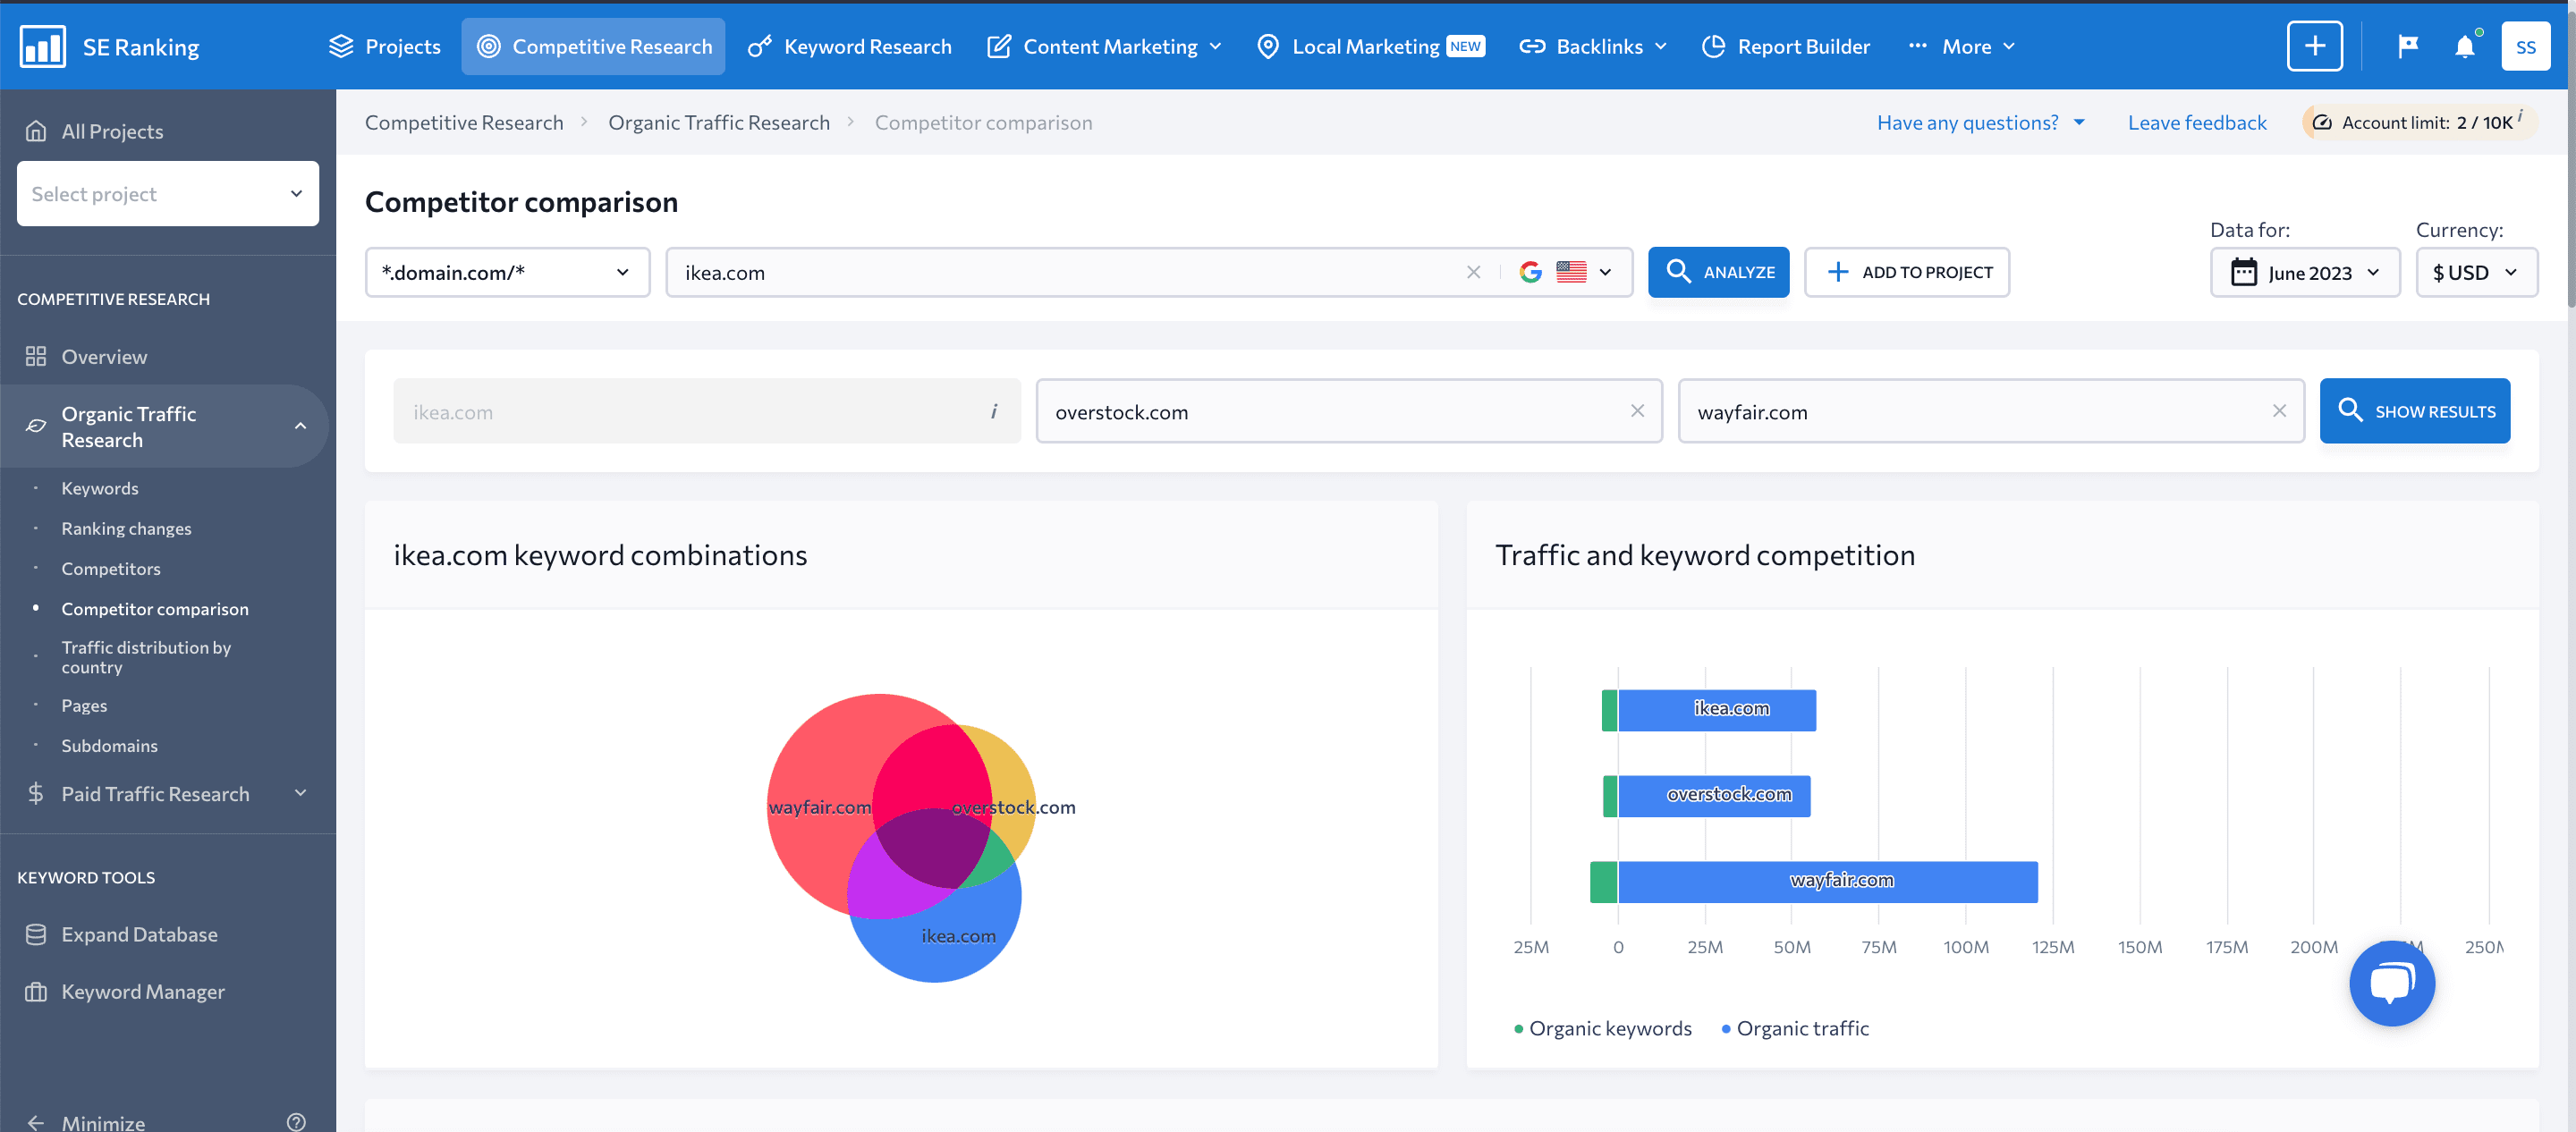Click the sidebar help question icon
The image size is (2576, 1132).
(x=296, y=1121)
